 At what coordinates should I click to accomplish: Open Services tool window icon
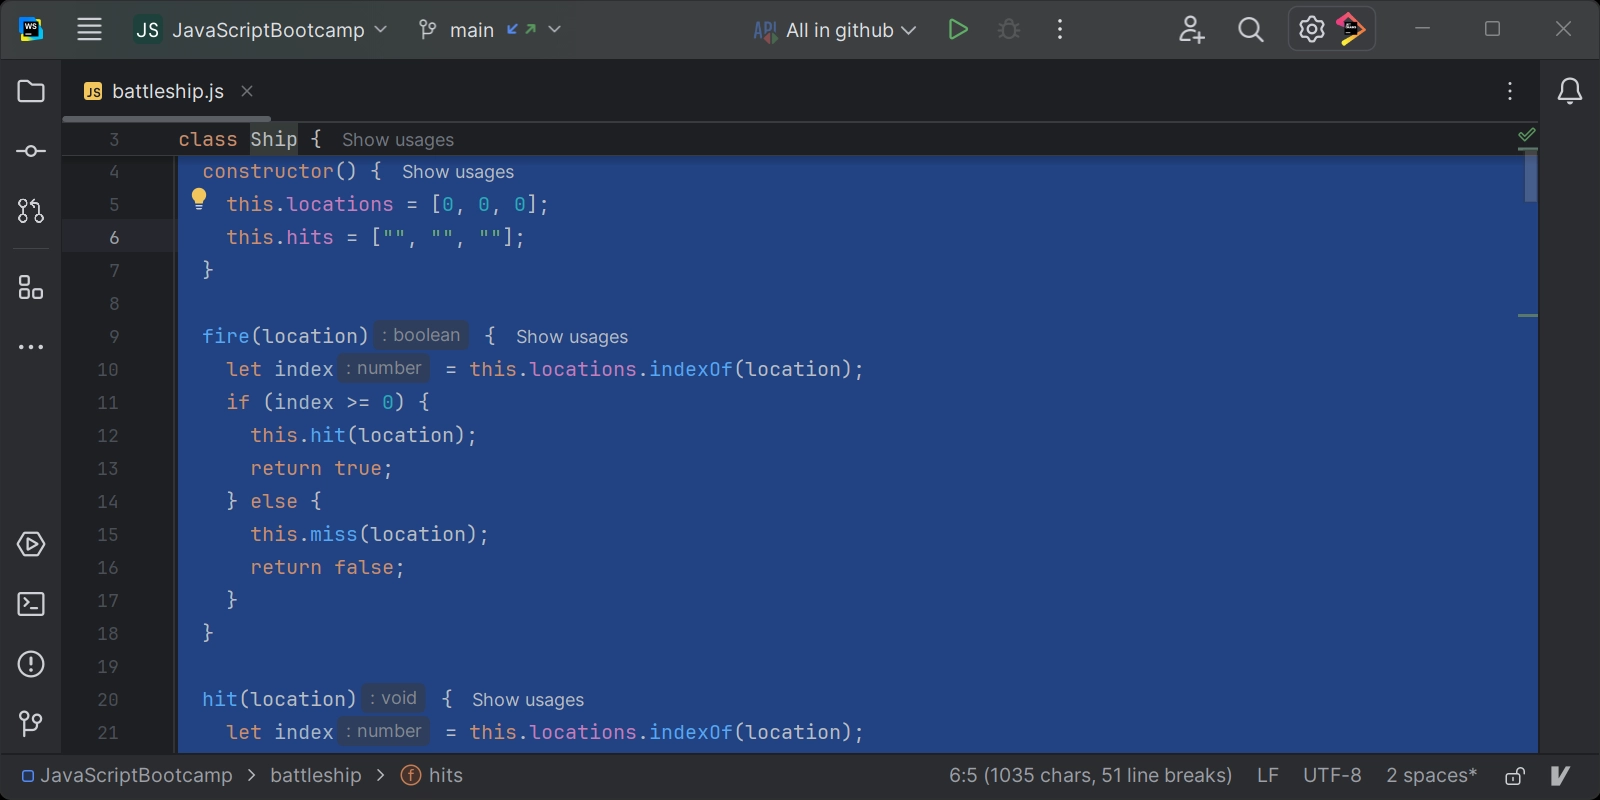point(31,544)
